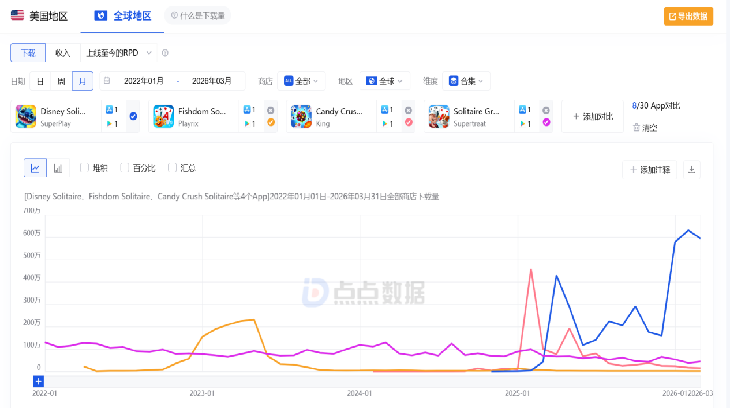Open the 上线至今的RPD dropdown
Image resolution: width=730 pixels, height=408 pixels.
click(118, 52)
